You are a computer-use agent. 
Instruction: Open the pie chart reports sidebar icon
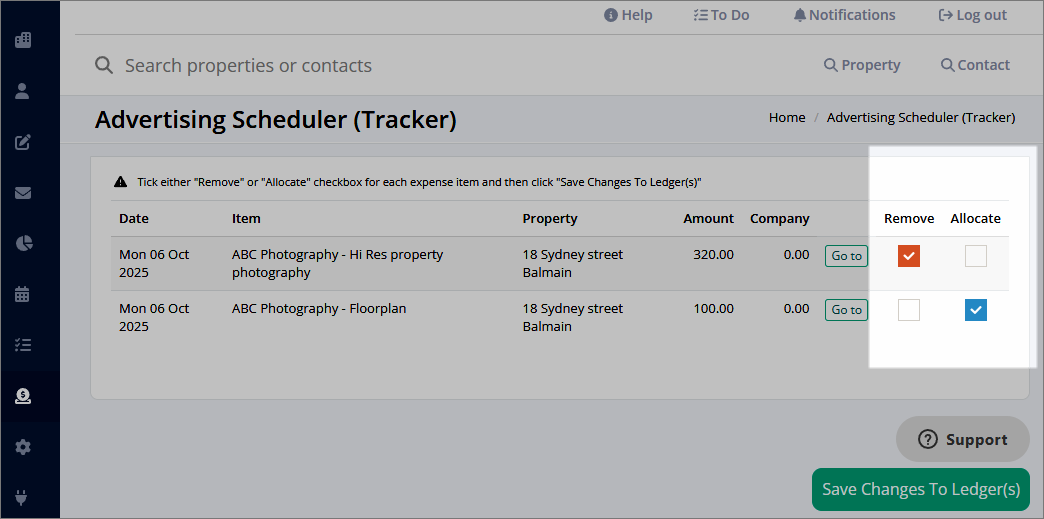tap(23, 244)
